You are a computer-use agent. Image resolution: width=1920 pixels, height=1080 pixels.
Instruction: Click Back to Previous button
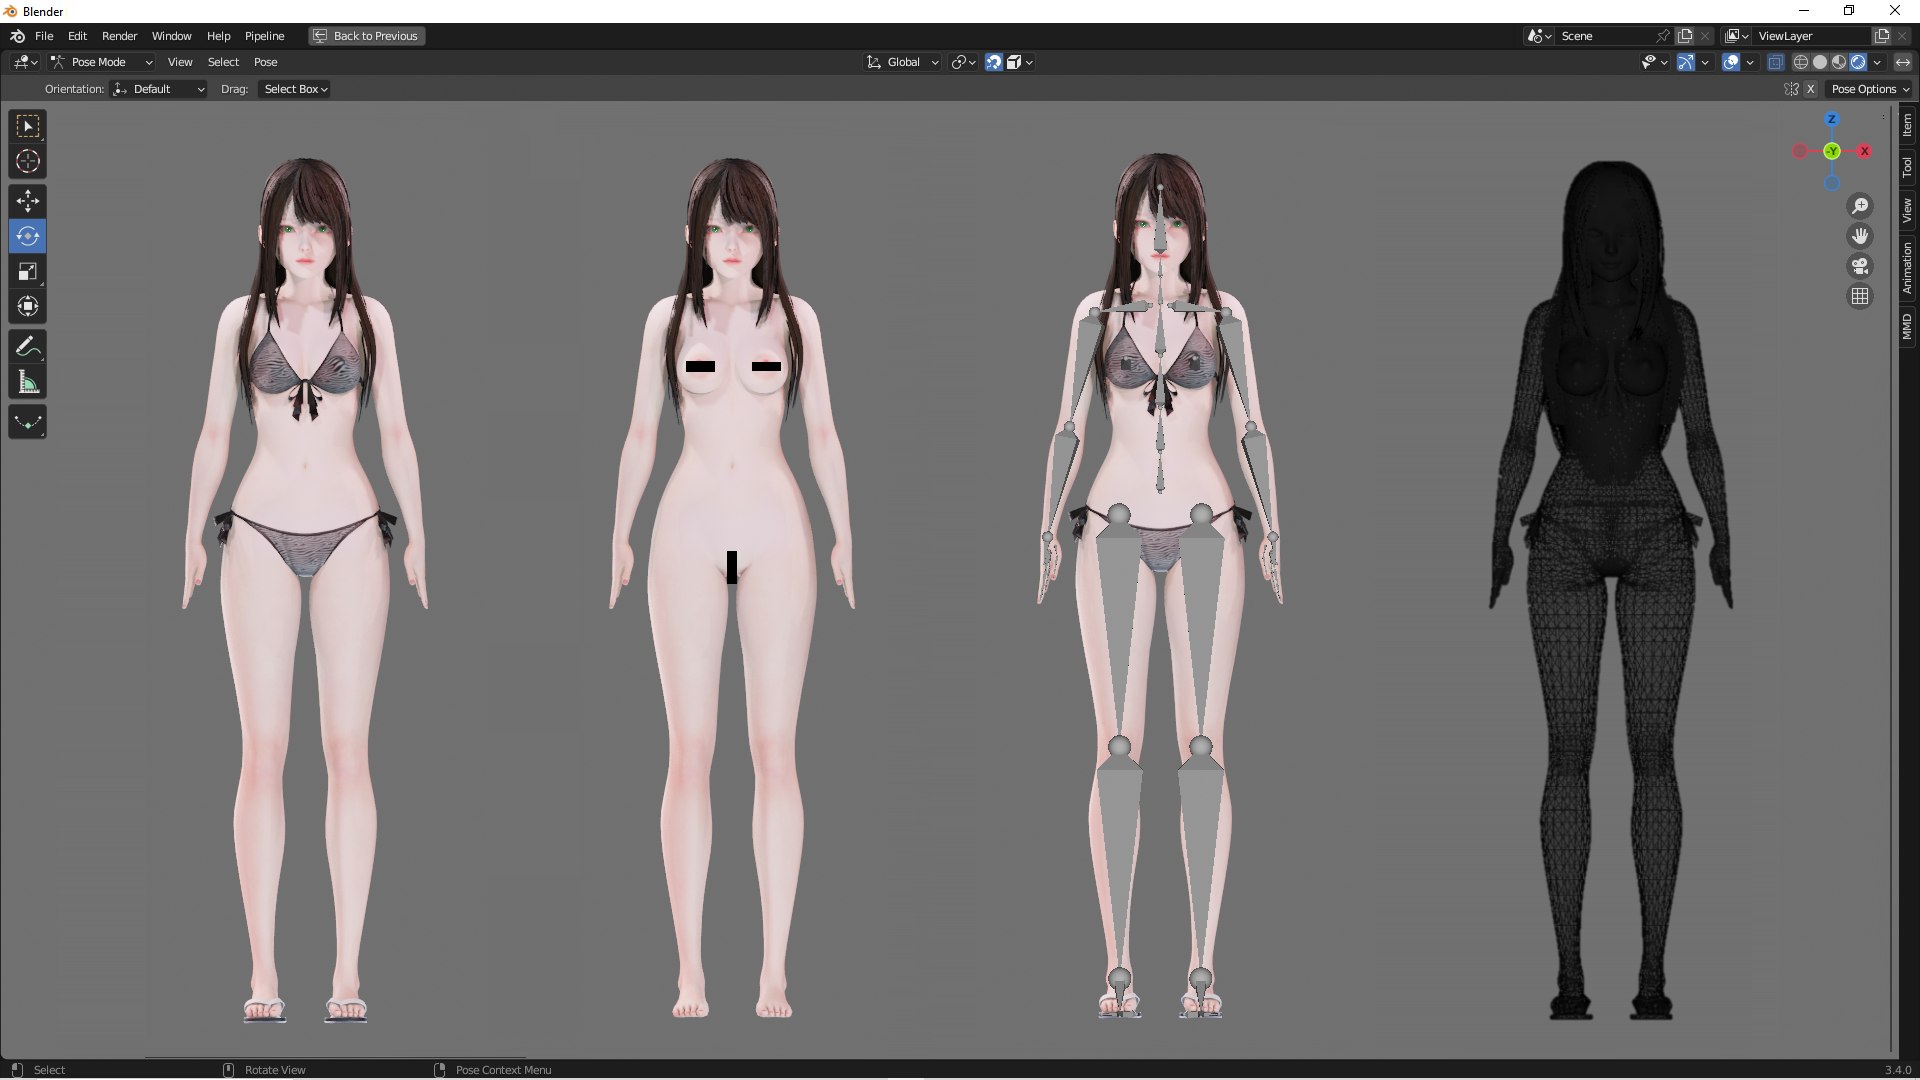366,36
